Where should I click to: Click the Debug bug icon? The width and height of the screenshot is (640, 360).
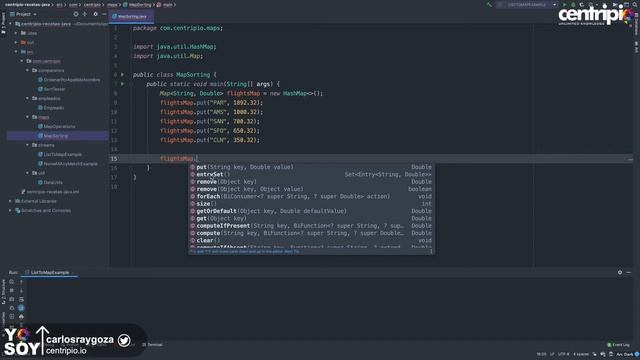(573, 4)
